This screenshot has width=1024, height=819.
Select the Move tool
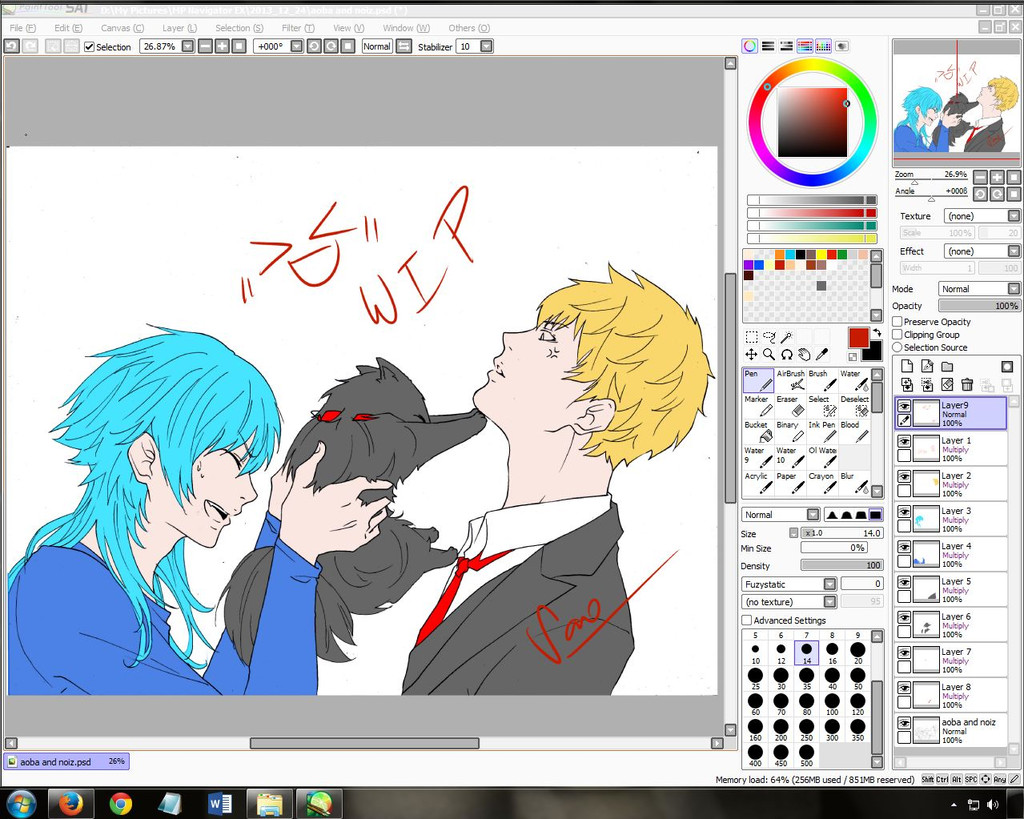(752, 354)
